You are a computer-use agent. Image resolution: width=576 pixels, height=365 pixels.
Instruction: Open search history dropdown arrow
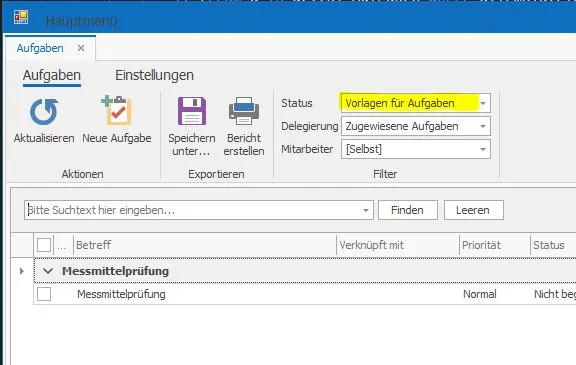click(366, 210)
